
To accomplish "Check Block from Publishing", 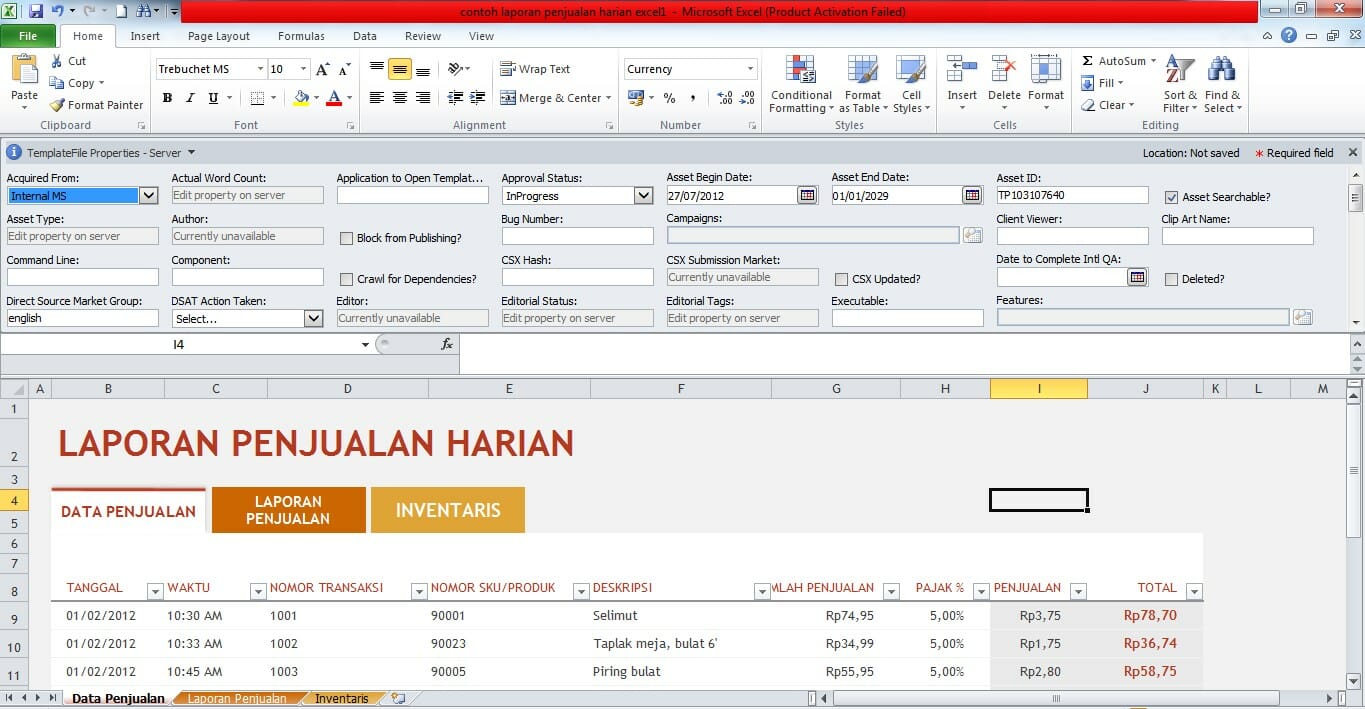I will click(345, 238).
